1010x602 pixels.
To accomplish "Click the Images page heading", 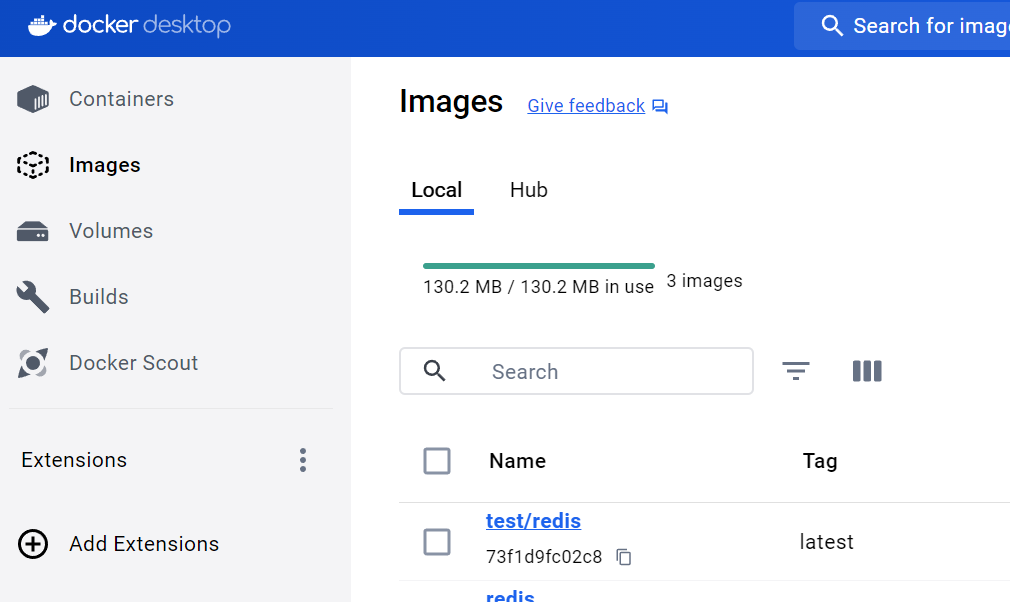I will [451, 102].
